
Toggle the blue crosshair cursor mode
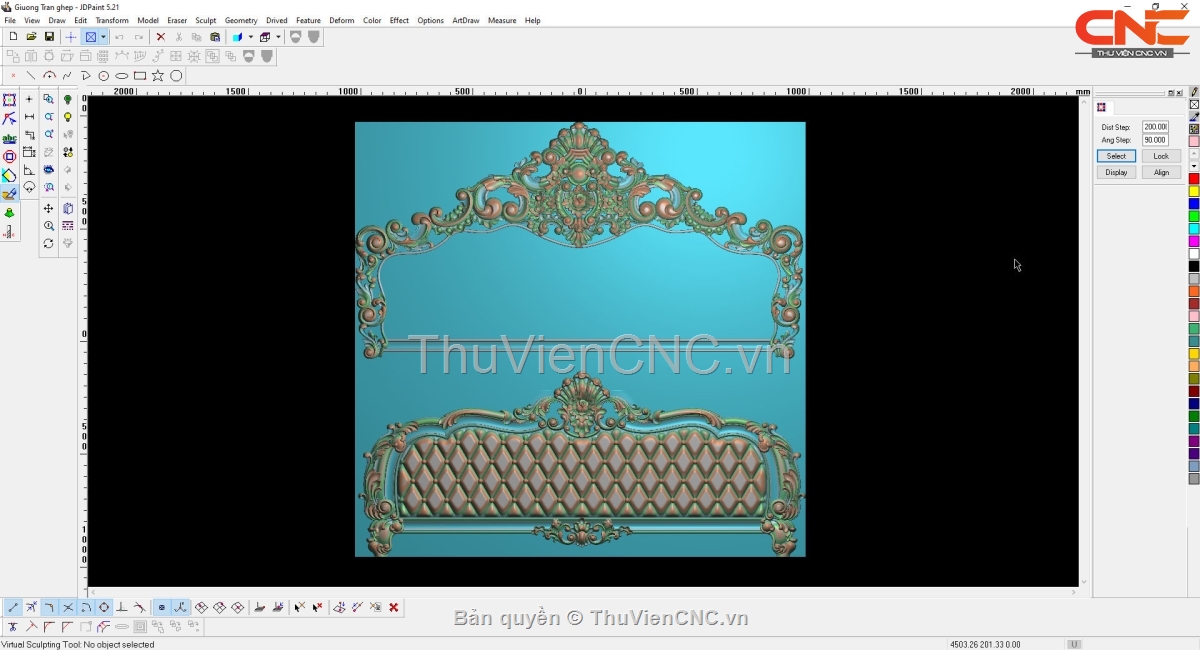(70, 37)
